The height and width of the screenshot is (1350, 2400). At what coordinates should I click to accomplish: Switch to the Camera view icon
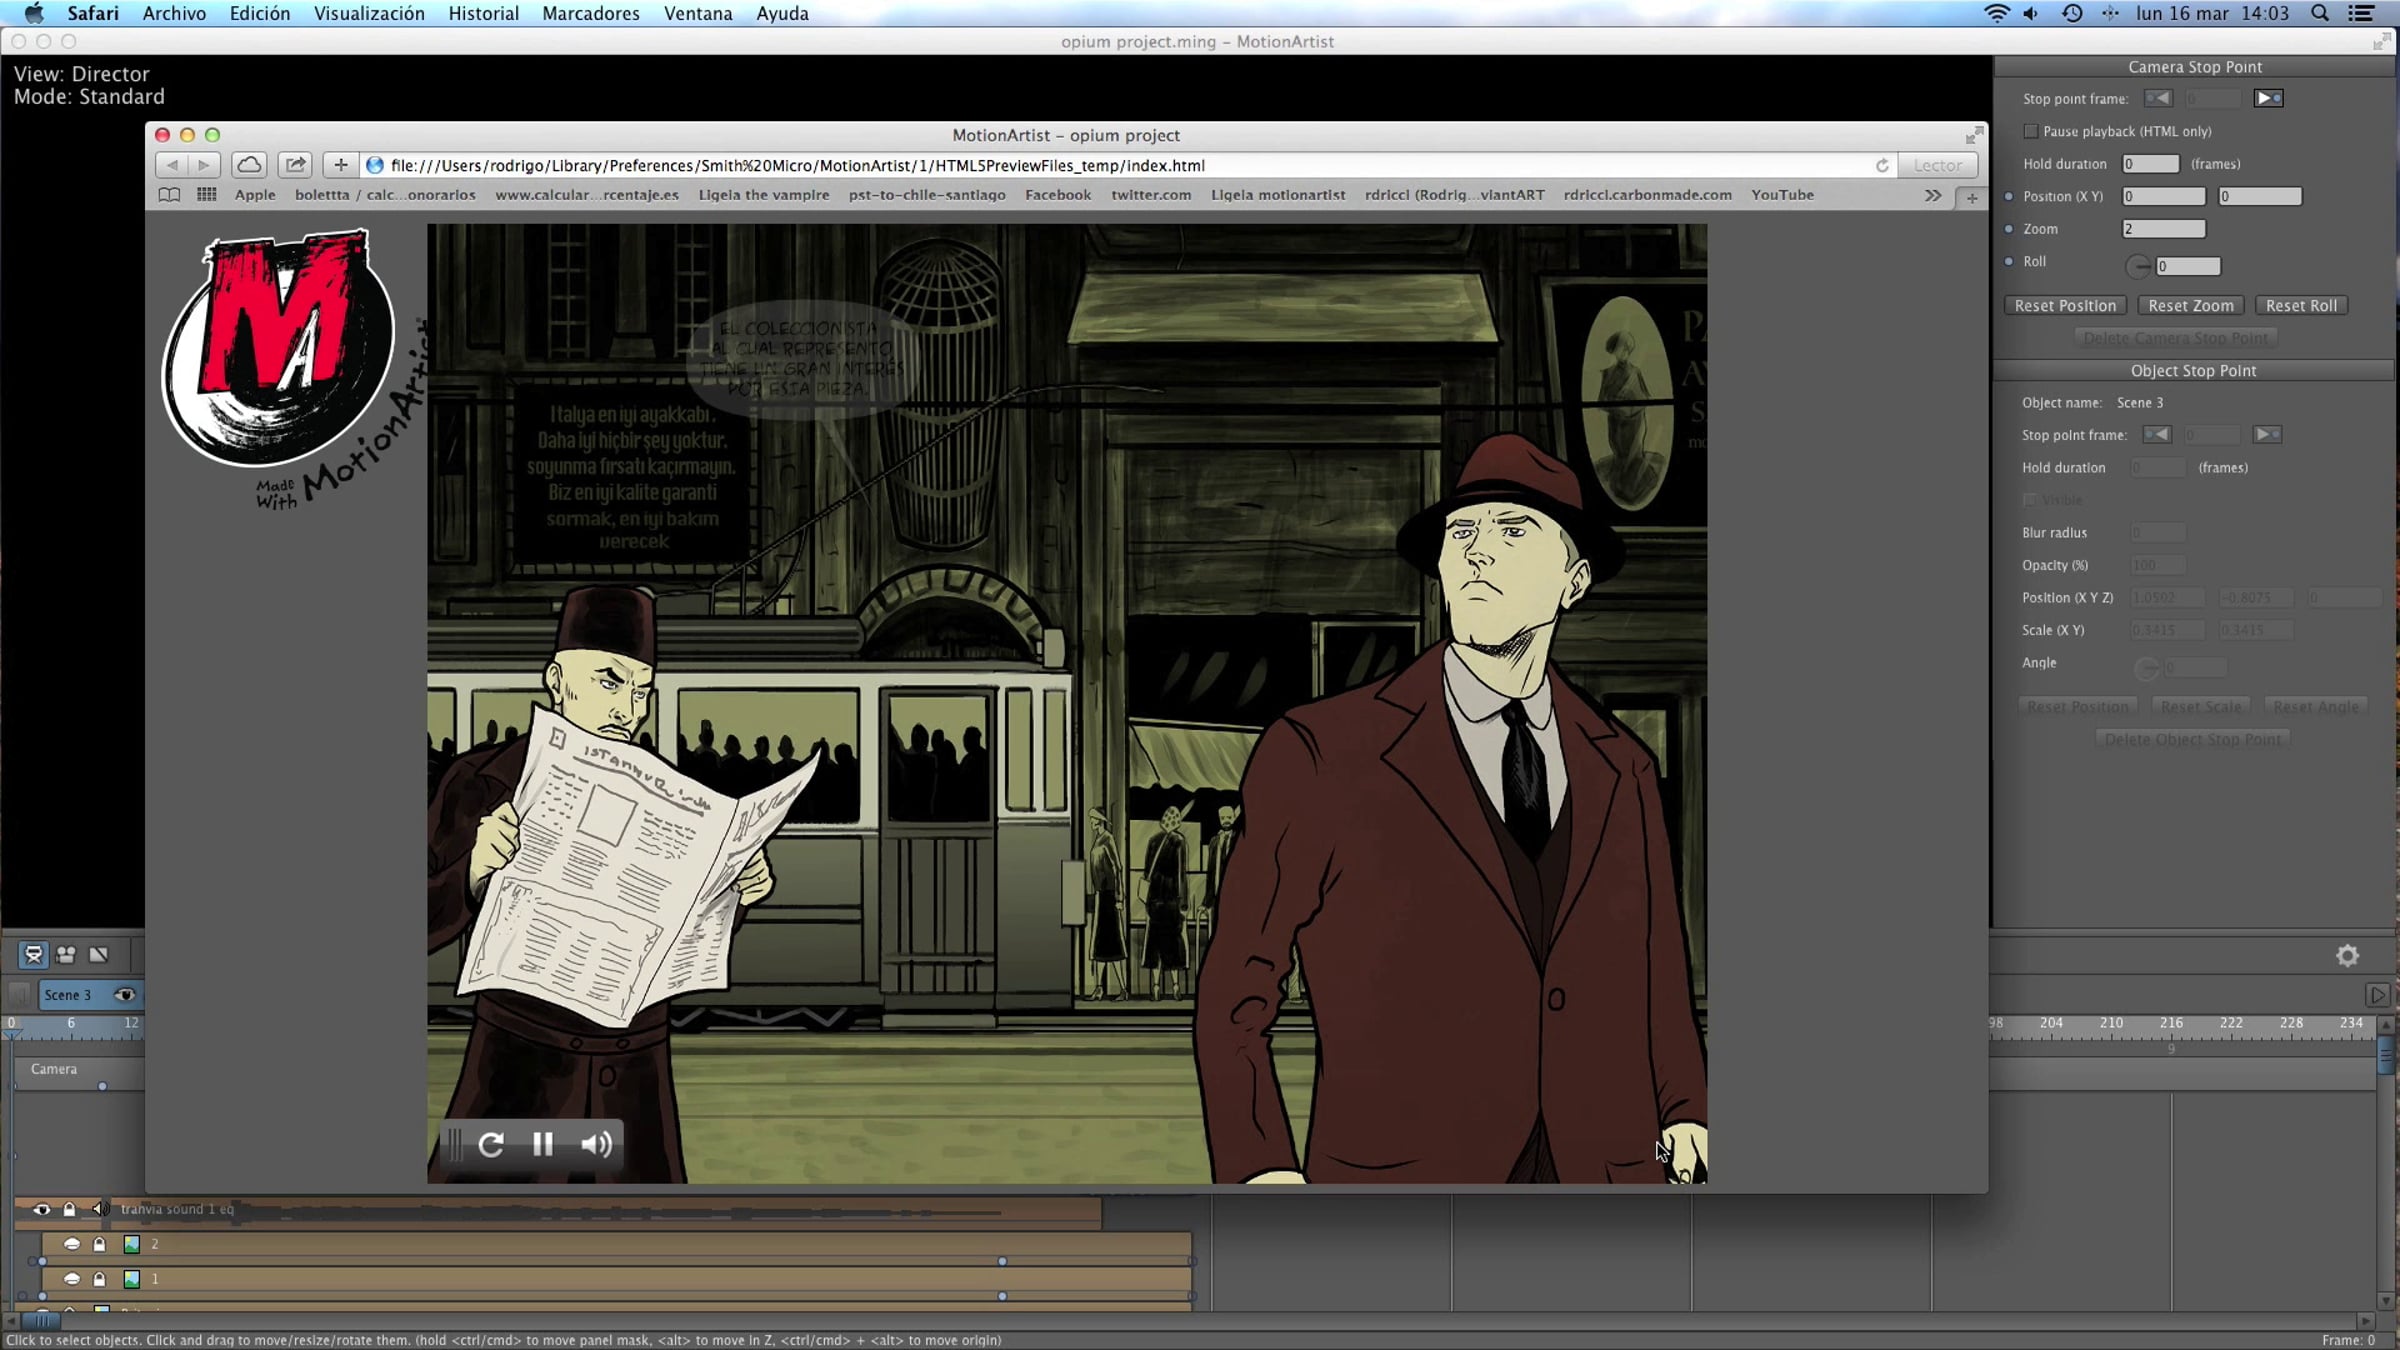point(66,955)
